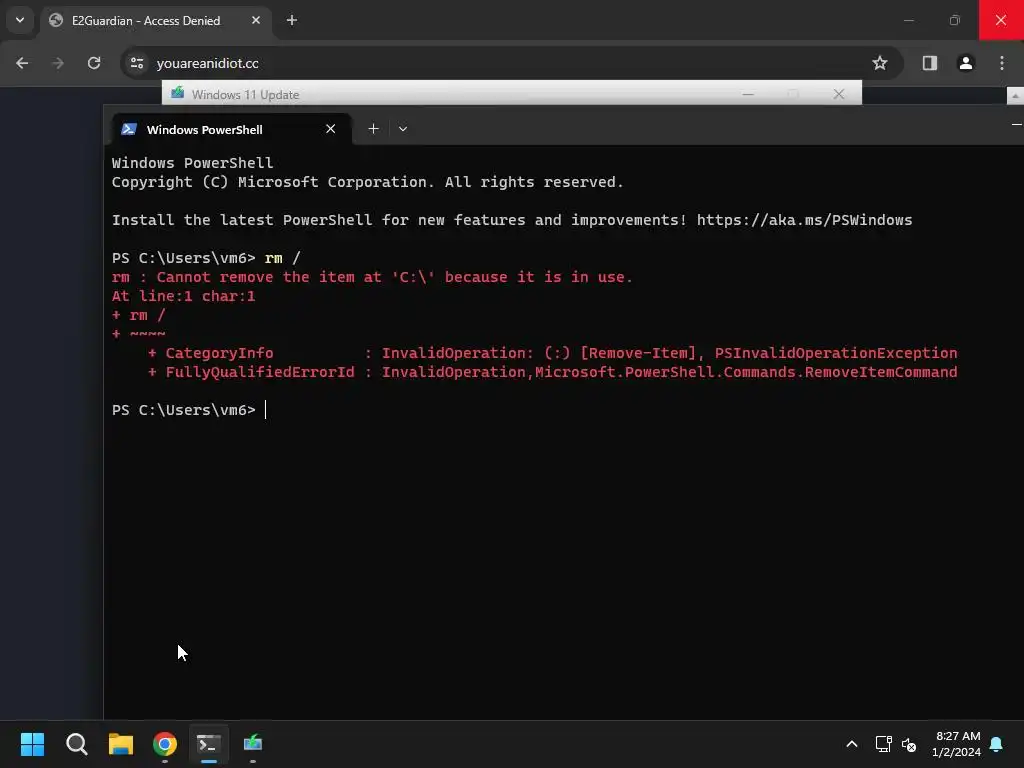
Task: Open File Explorer from taskbar
Action: (x=121, y=744)
